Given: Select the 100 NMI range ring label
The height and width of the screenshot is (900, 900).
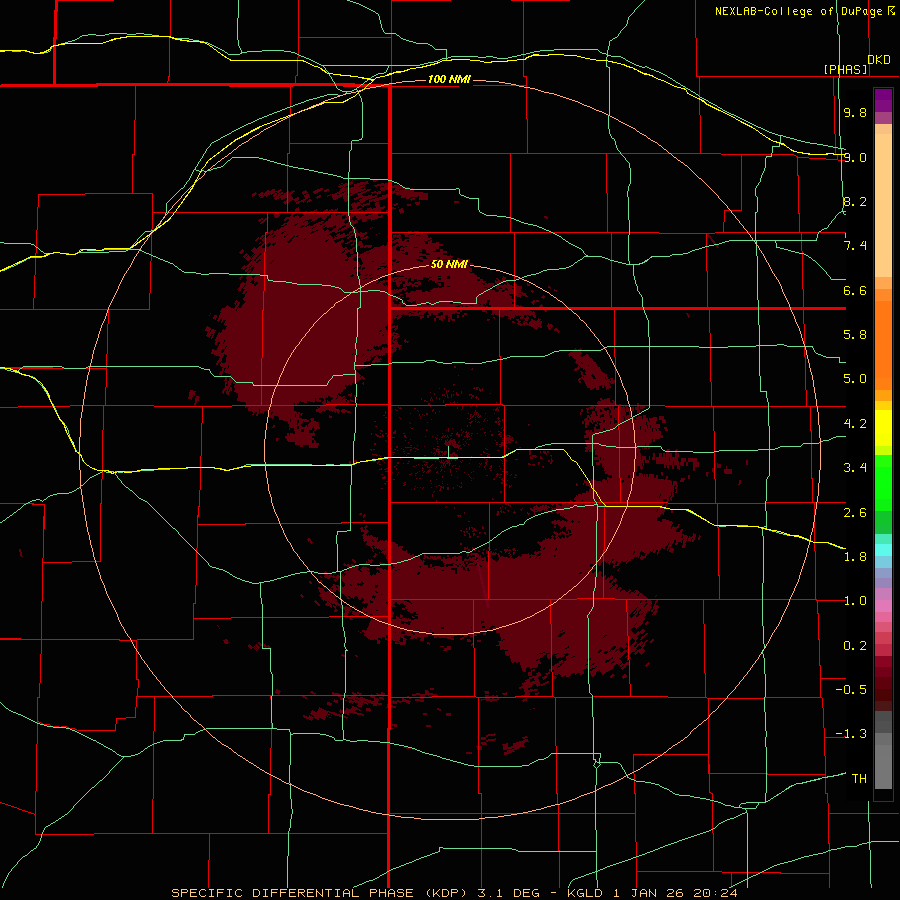Looking at the screenshot, I should pyautogui.click(x=449, y=79).
